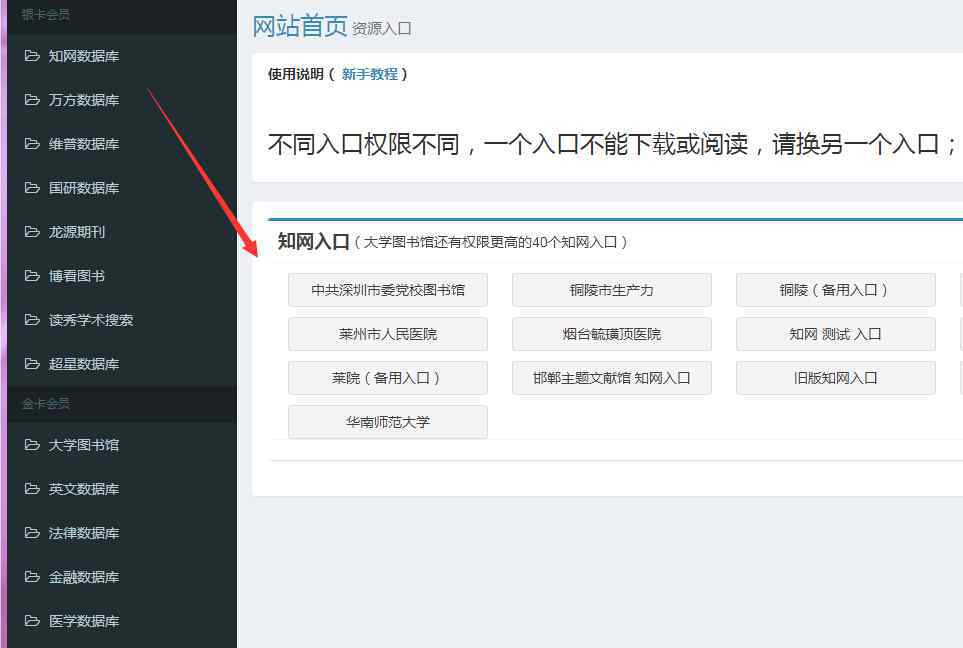Click the folder icon beside 龙源期刊
963x648 pixels.
click(x=32, y=232)
